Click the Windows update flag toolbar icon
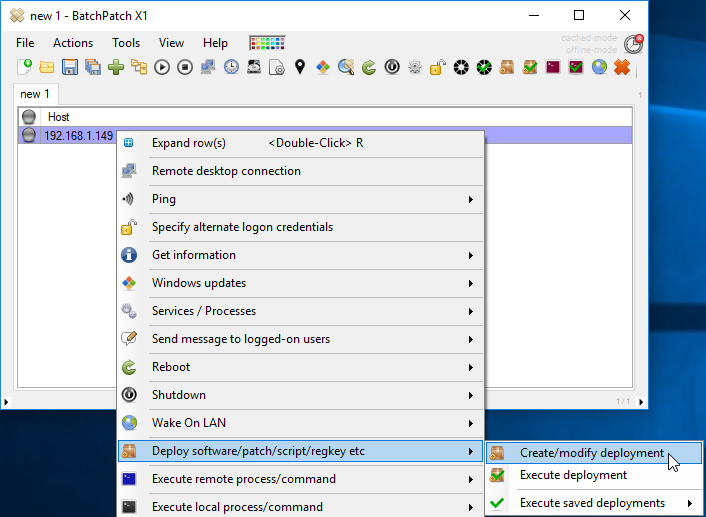Image resolution: width=706 pixels, height=517 pixels. click(x=323, y=67)
